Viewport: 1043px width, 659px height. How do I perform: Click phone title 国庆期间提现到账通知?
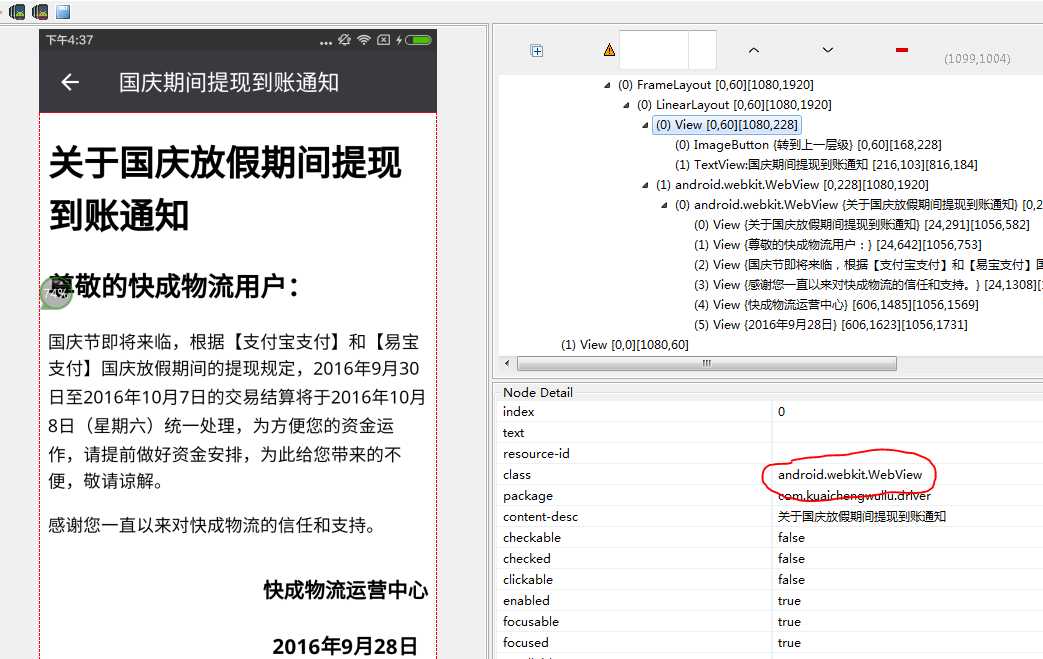point(229,82)
